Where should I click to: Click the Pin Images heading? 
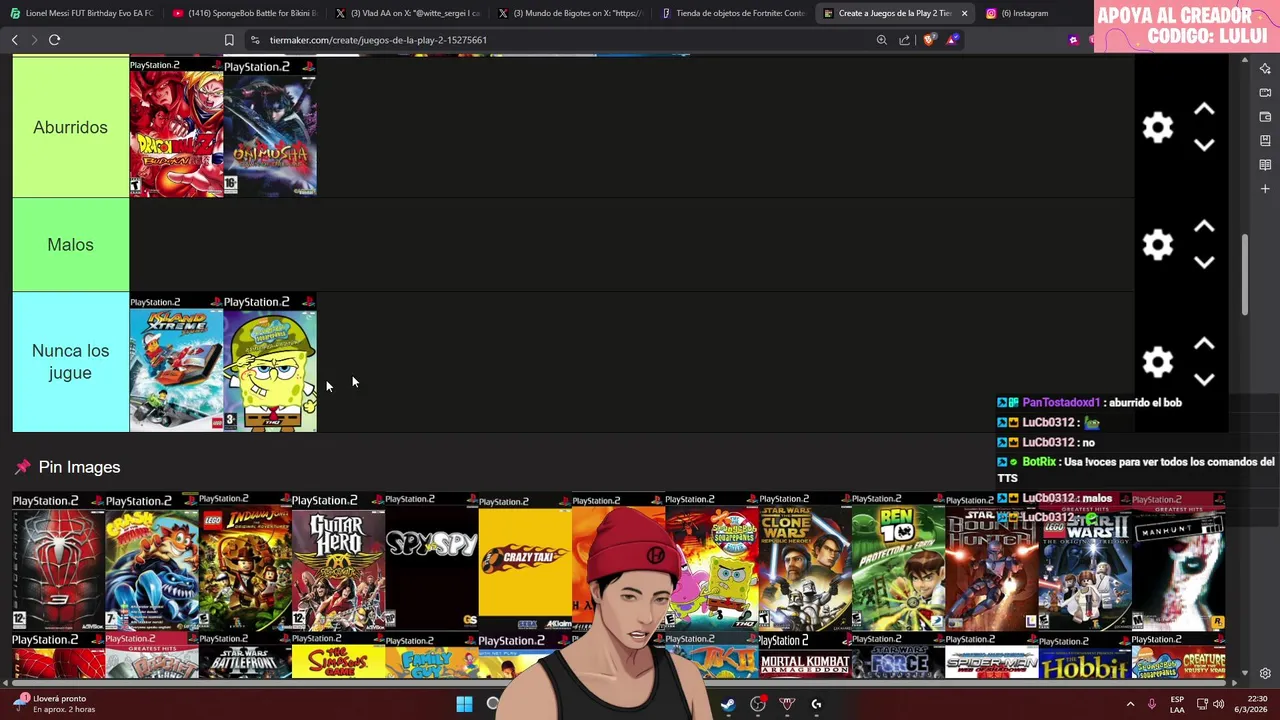point(79,467)
